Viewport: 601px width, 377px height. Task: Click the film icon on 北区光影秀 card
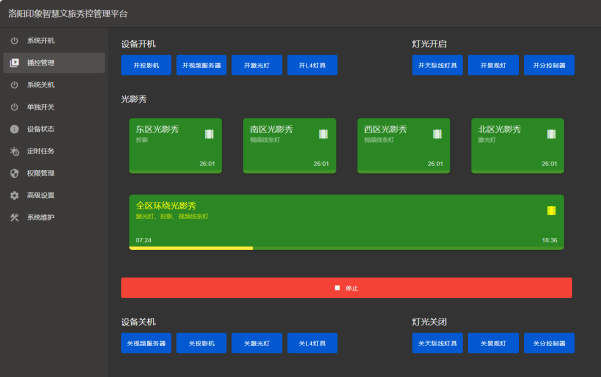point(551,134)
